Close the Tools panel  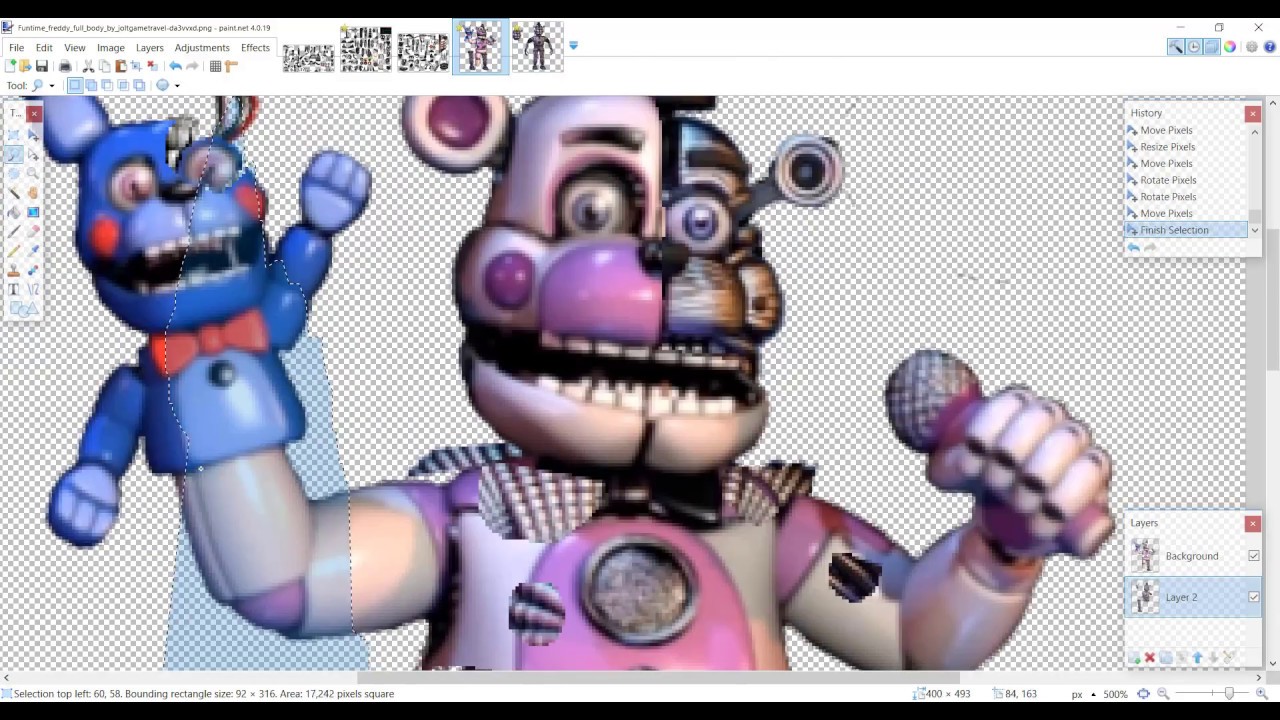point(33,114)
